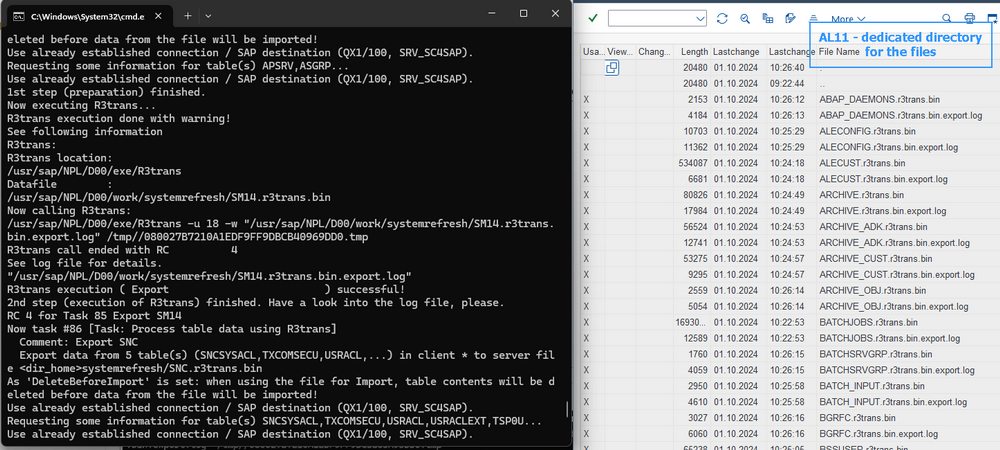Expand the More menu in SAP toolbar
Screen dimensions: 1000x450
click(x=848, y=19)
